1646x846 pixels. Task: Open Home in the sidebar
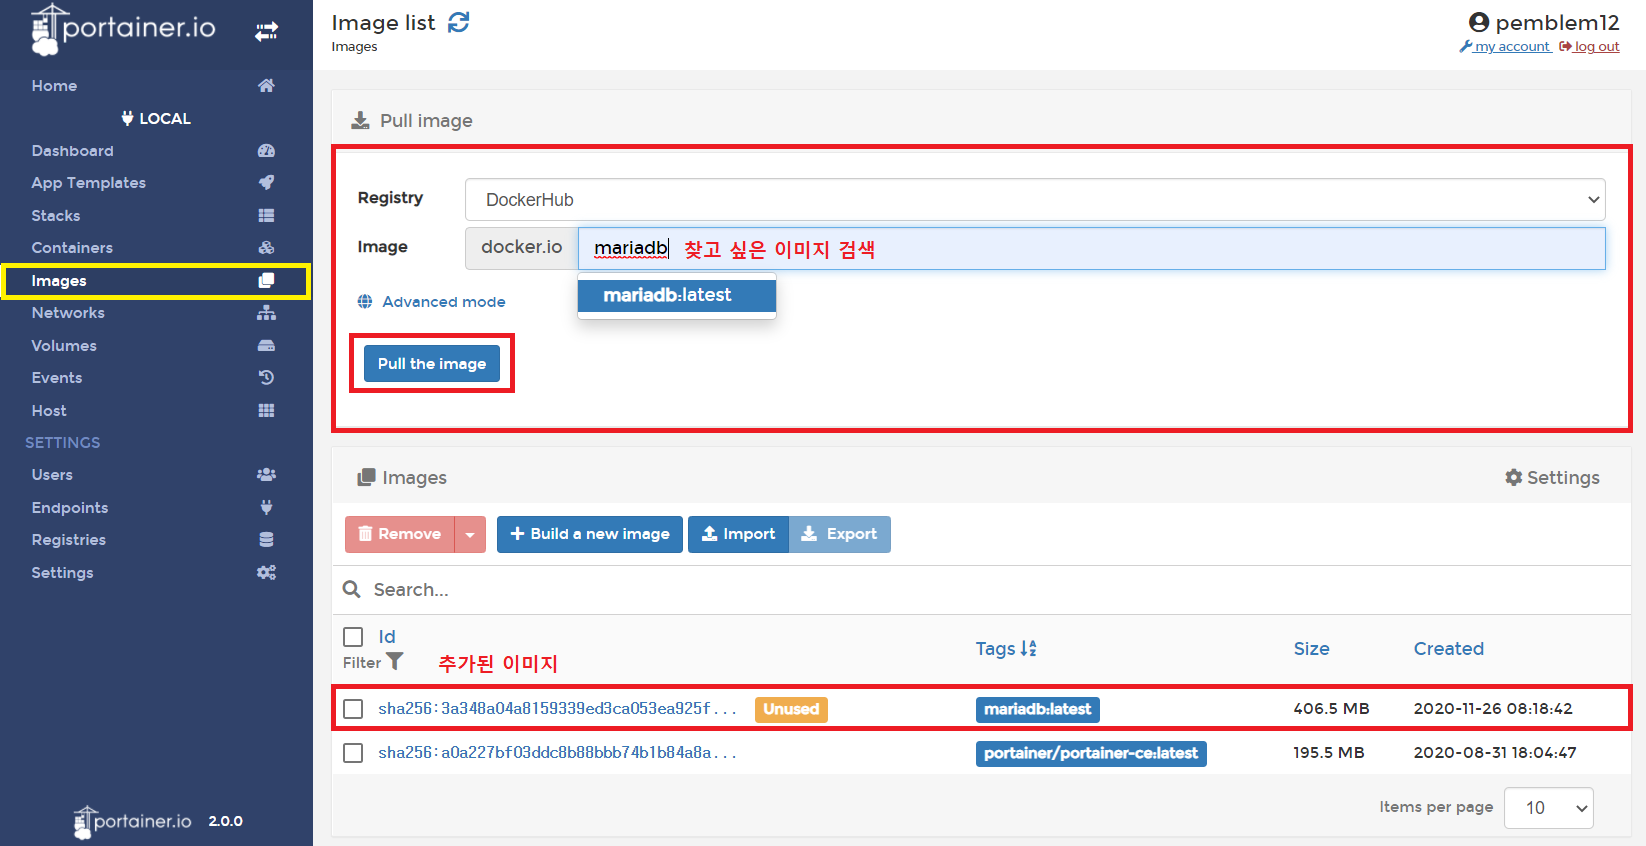point(54,86)
